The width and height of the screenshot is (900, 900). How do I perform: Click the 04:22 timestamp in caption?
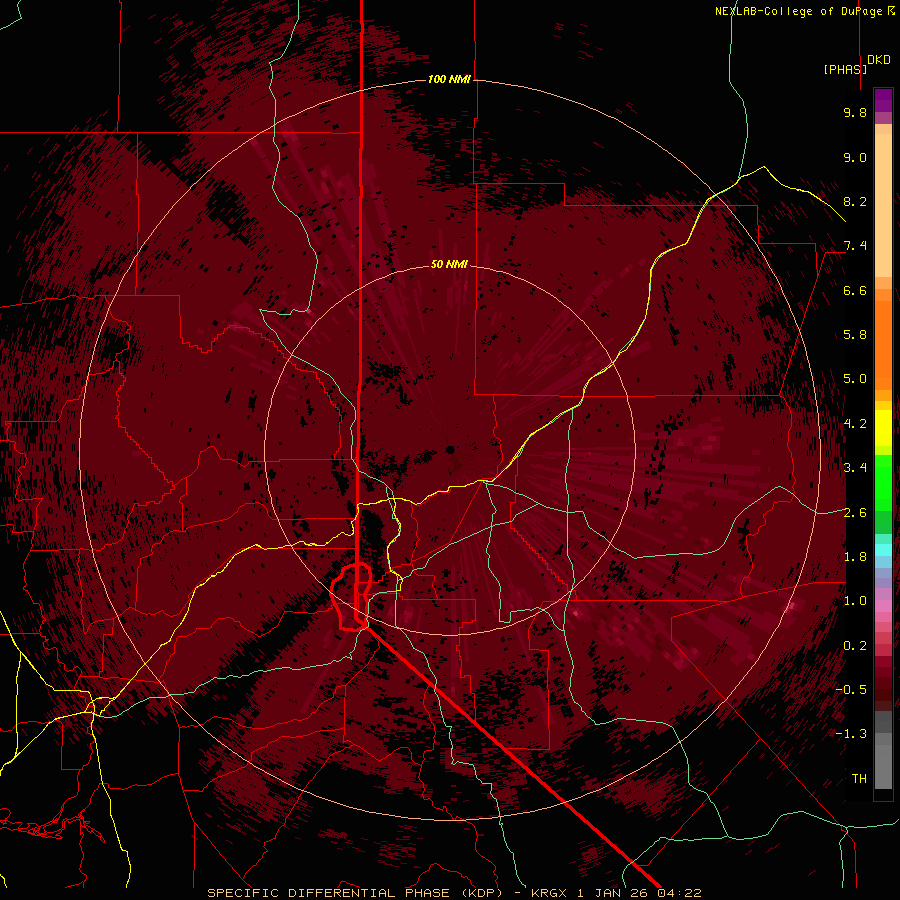point(679,893)
